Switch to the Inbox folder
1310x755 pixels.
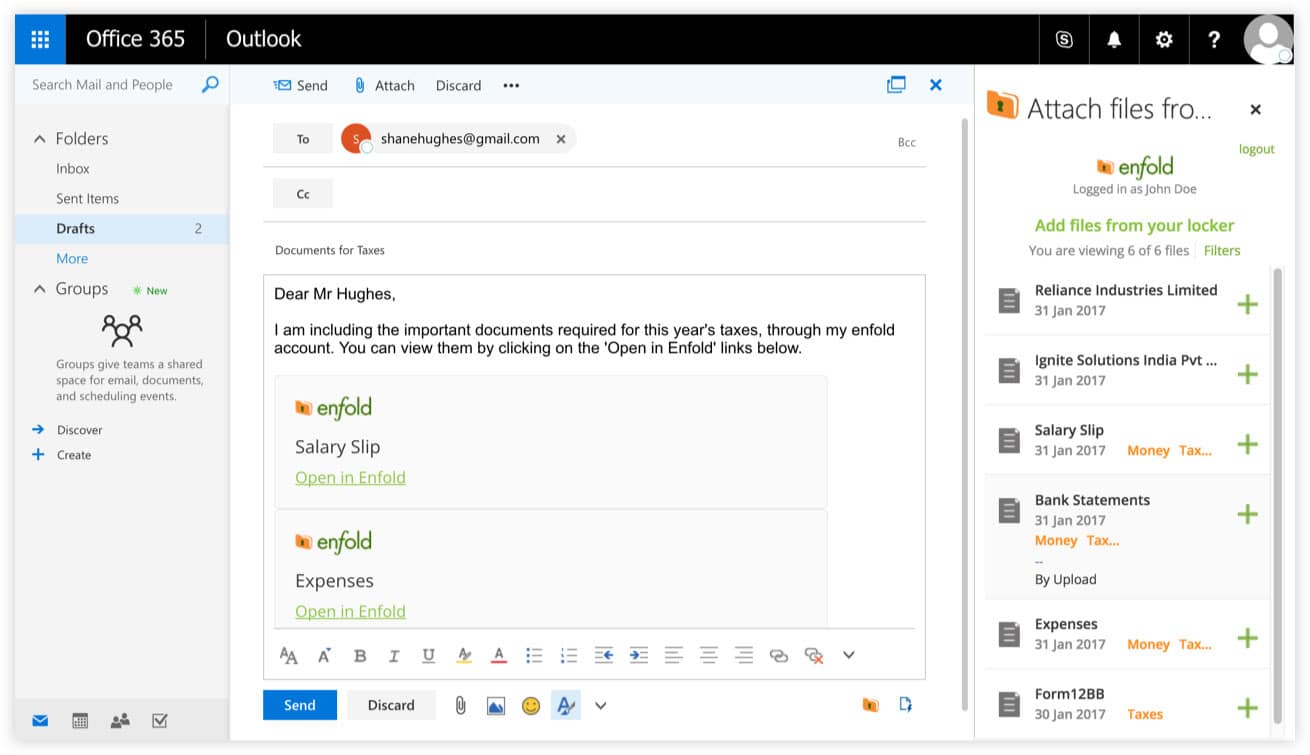(72, 168)
